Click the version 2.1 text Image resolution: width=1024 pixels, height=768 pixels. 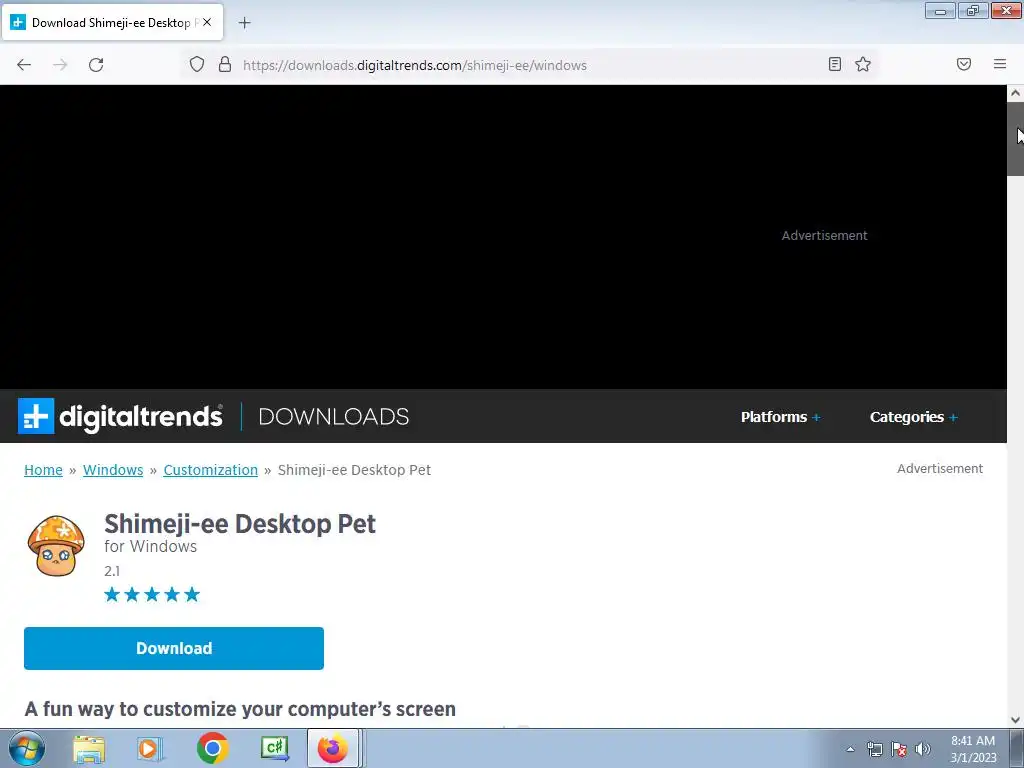coord(112,571)
